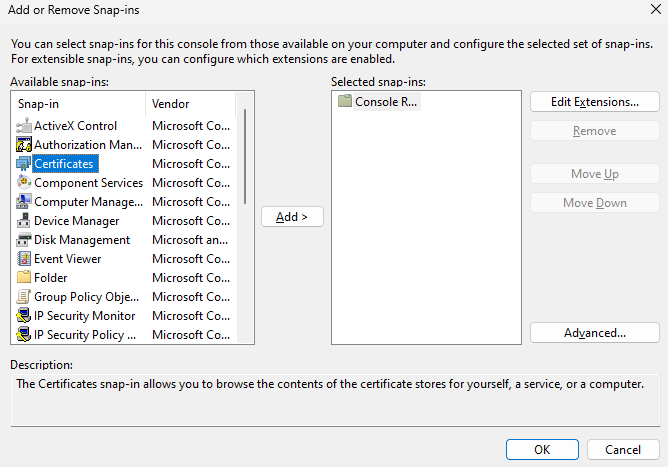Open the Advanced options button
Screen dimensions: 668x467
point(594,333)
